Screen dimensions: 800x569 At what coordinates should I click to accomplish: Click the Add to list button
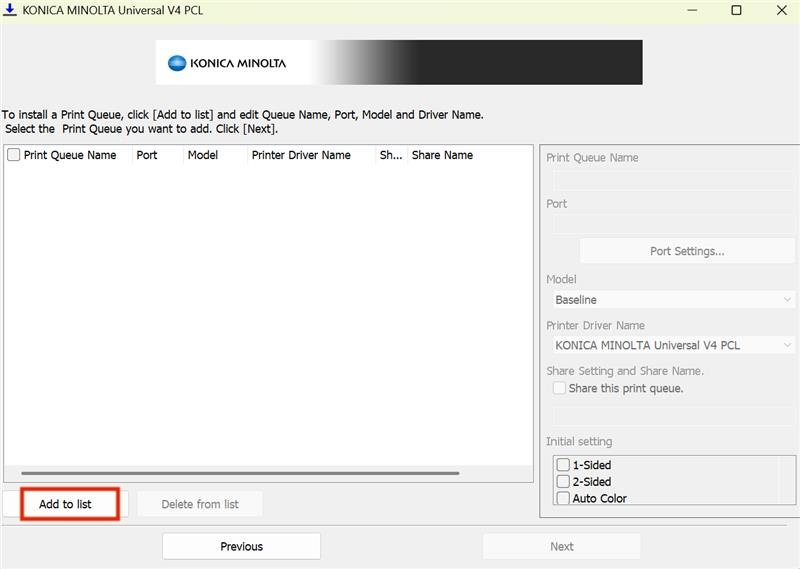coord(65,504)
